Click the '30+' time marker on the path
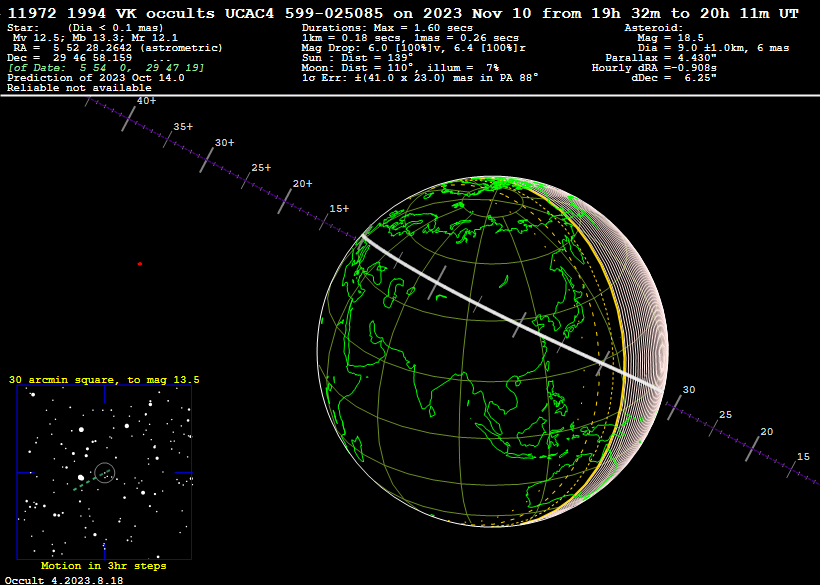The height and width of the screenshot is (585, 820). click(224, 143)
